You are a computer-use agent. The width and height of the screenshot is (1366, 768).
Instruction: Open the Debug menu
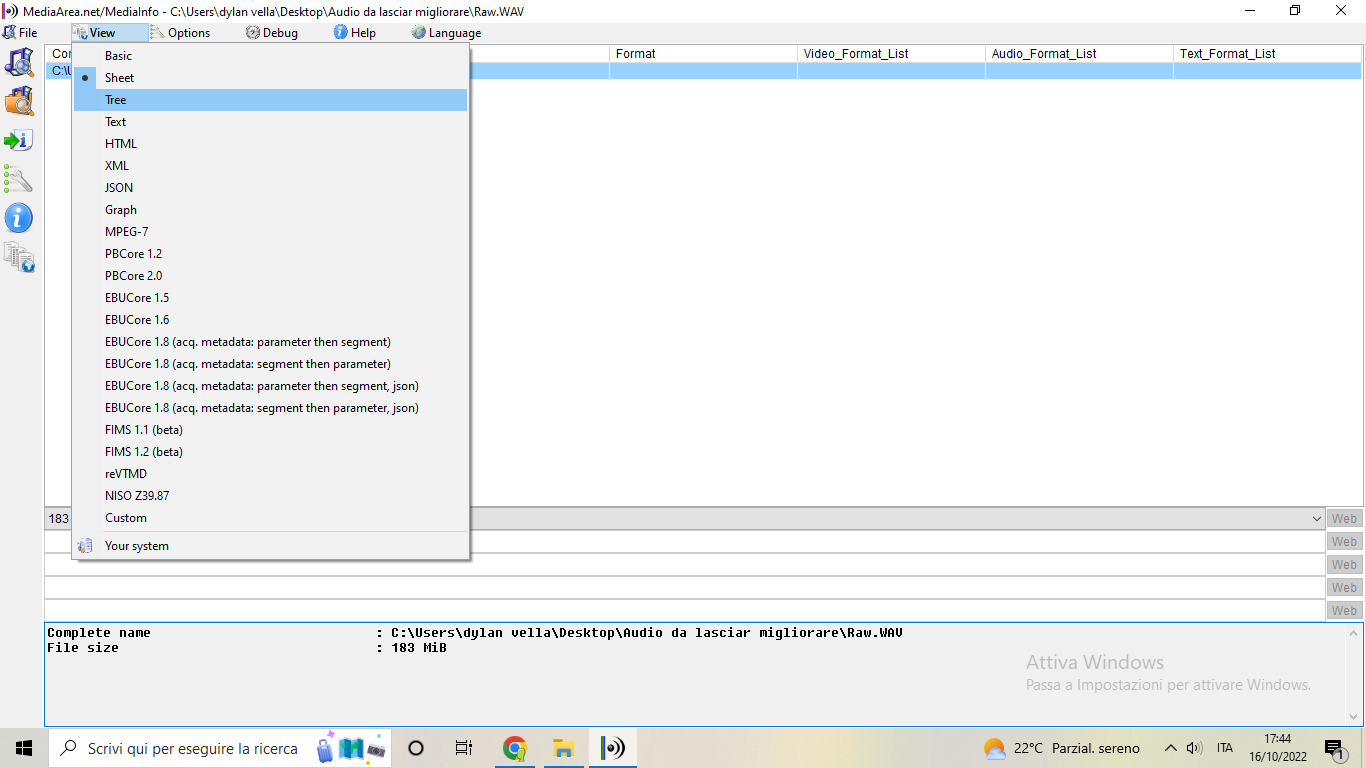(x=272, y=33)
